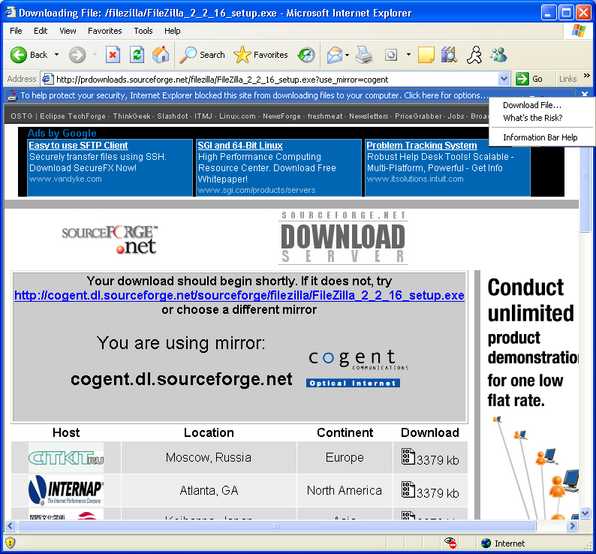
Task: Click the ThinkGeek link in OSTG bar
Action: coord(132,116)
